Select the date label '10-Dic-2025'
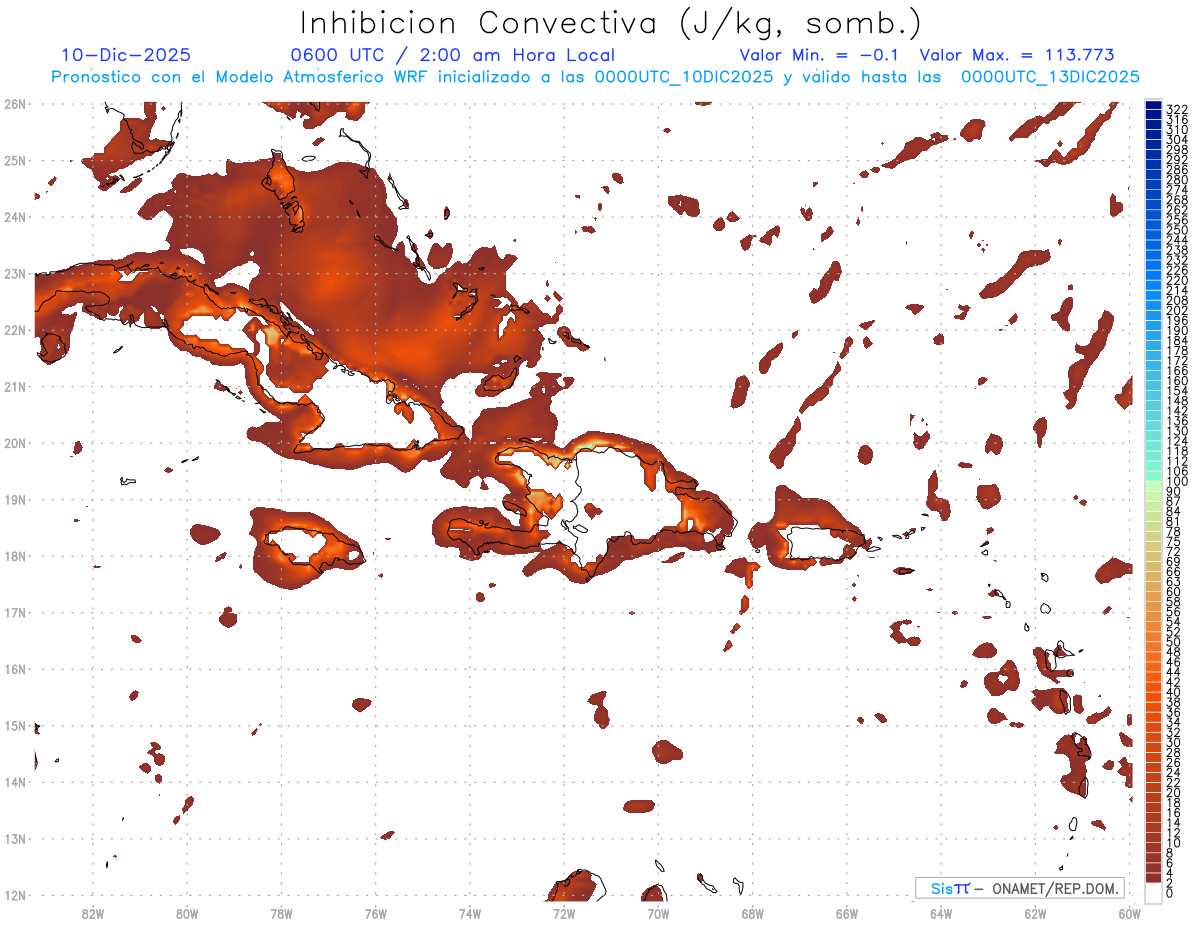 tap(126, 56)
